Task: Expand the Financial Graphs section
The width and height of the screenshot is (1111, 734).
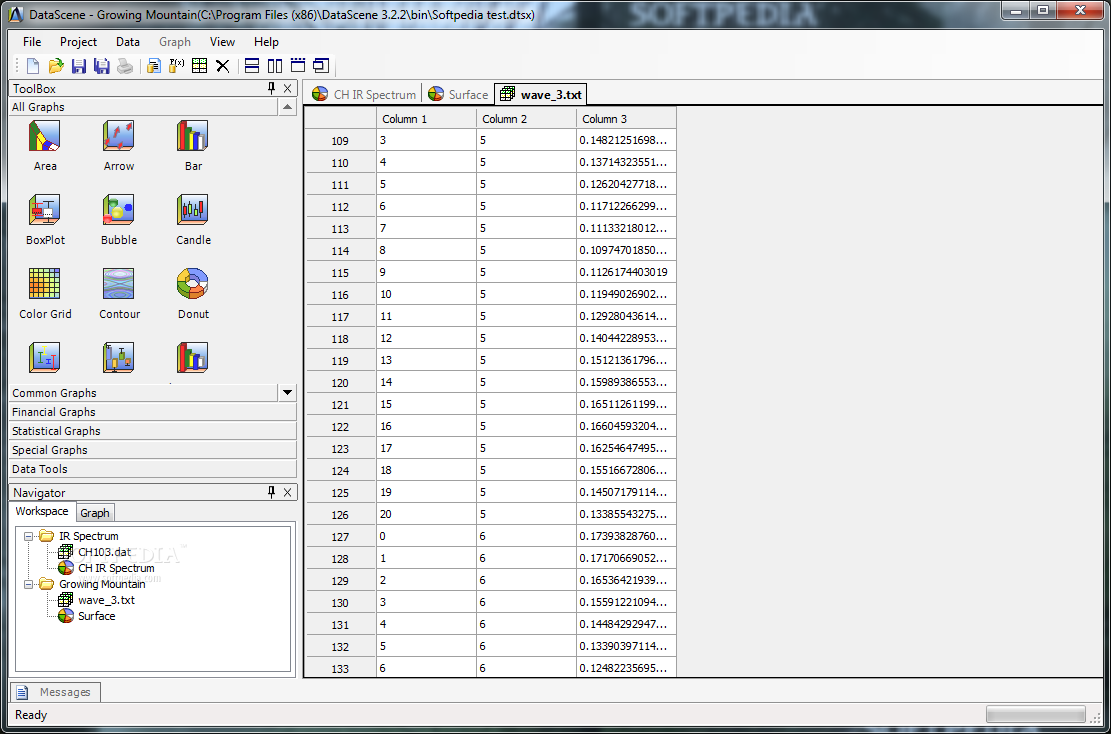Action: pos(152,412)
